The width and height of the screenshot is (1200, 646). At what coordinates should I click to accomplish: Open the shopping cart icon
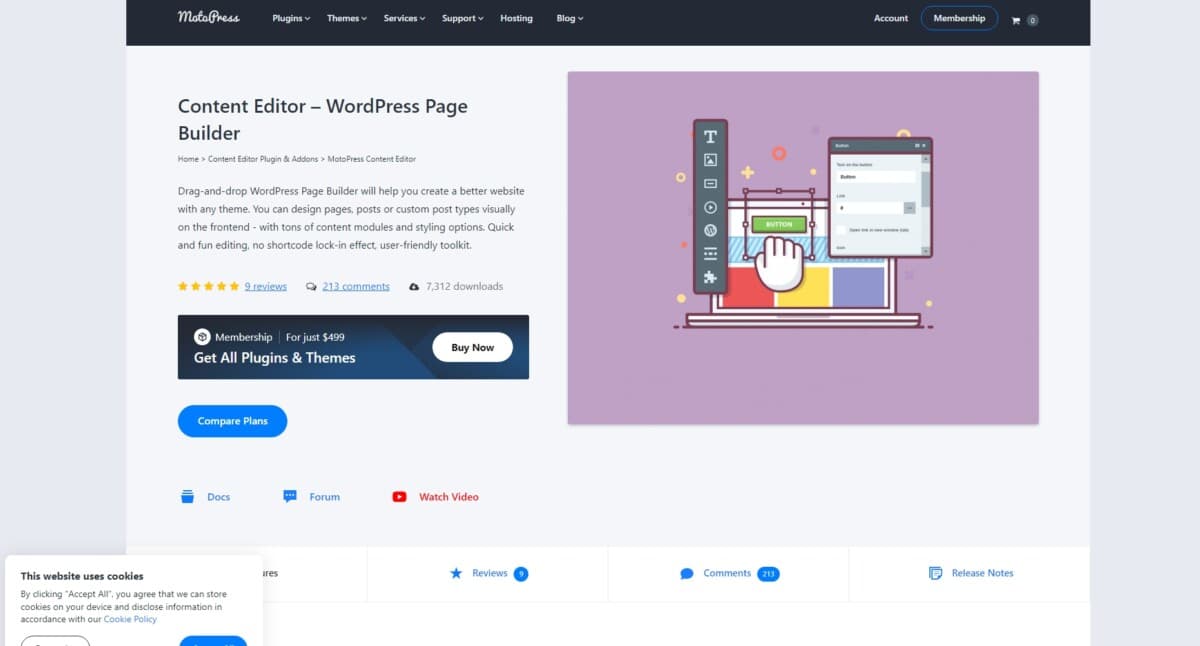(1016, 20)
